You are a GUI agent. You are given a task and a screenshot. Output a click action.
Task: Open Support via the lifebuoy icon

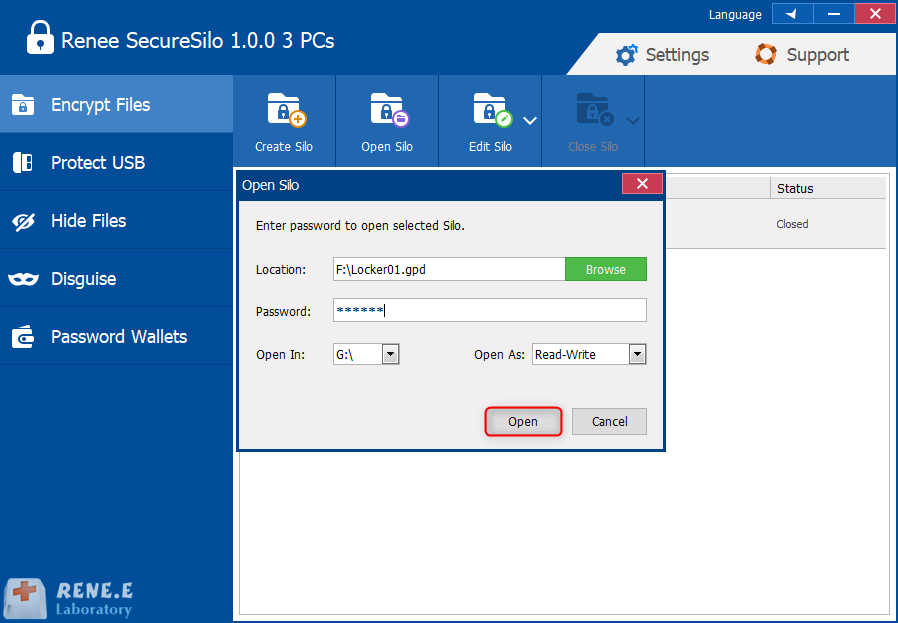766,55
